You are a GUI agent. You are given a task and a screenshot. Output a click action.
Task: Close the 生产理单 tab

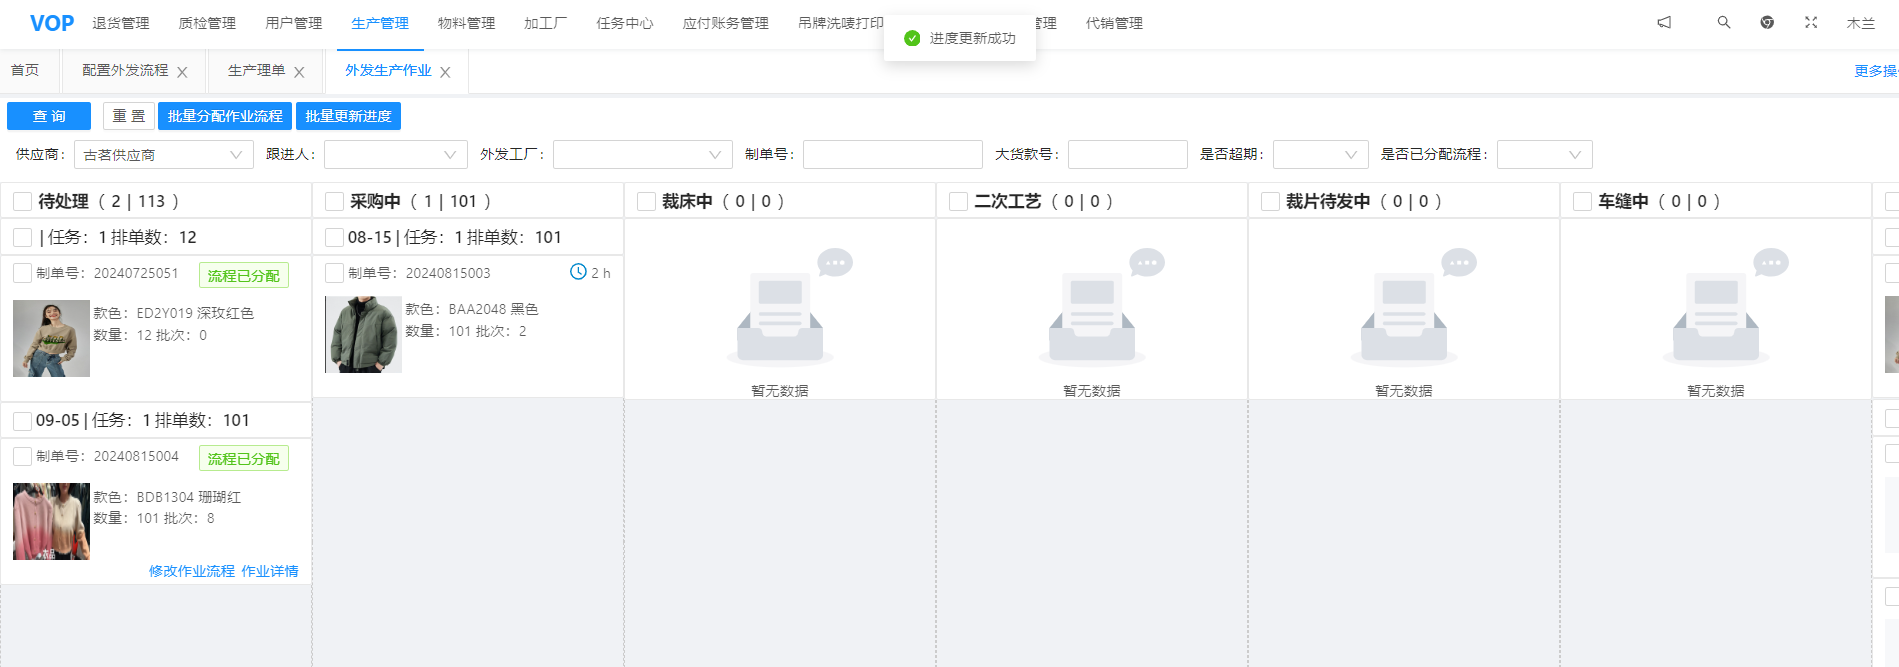(x=299, y=72)
